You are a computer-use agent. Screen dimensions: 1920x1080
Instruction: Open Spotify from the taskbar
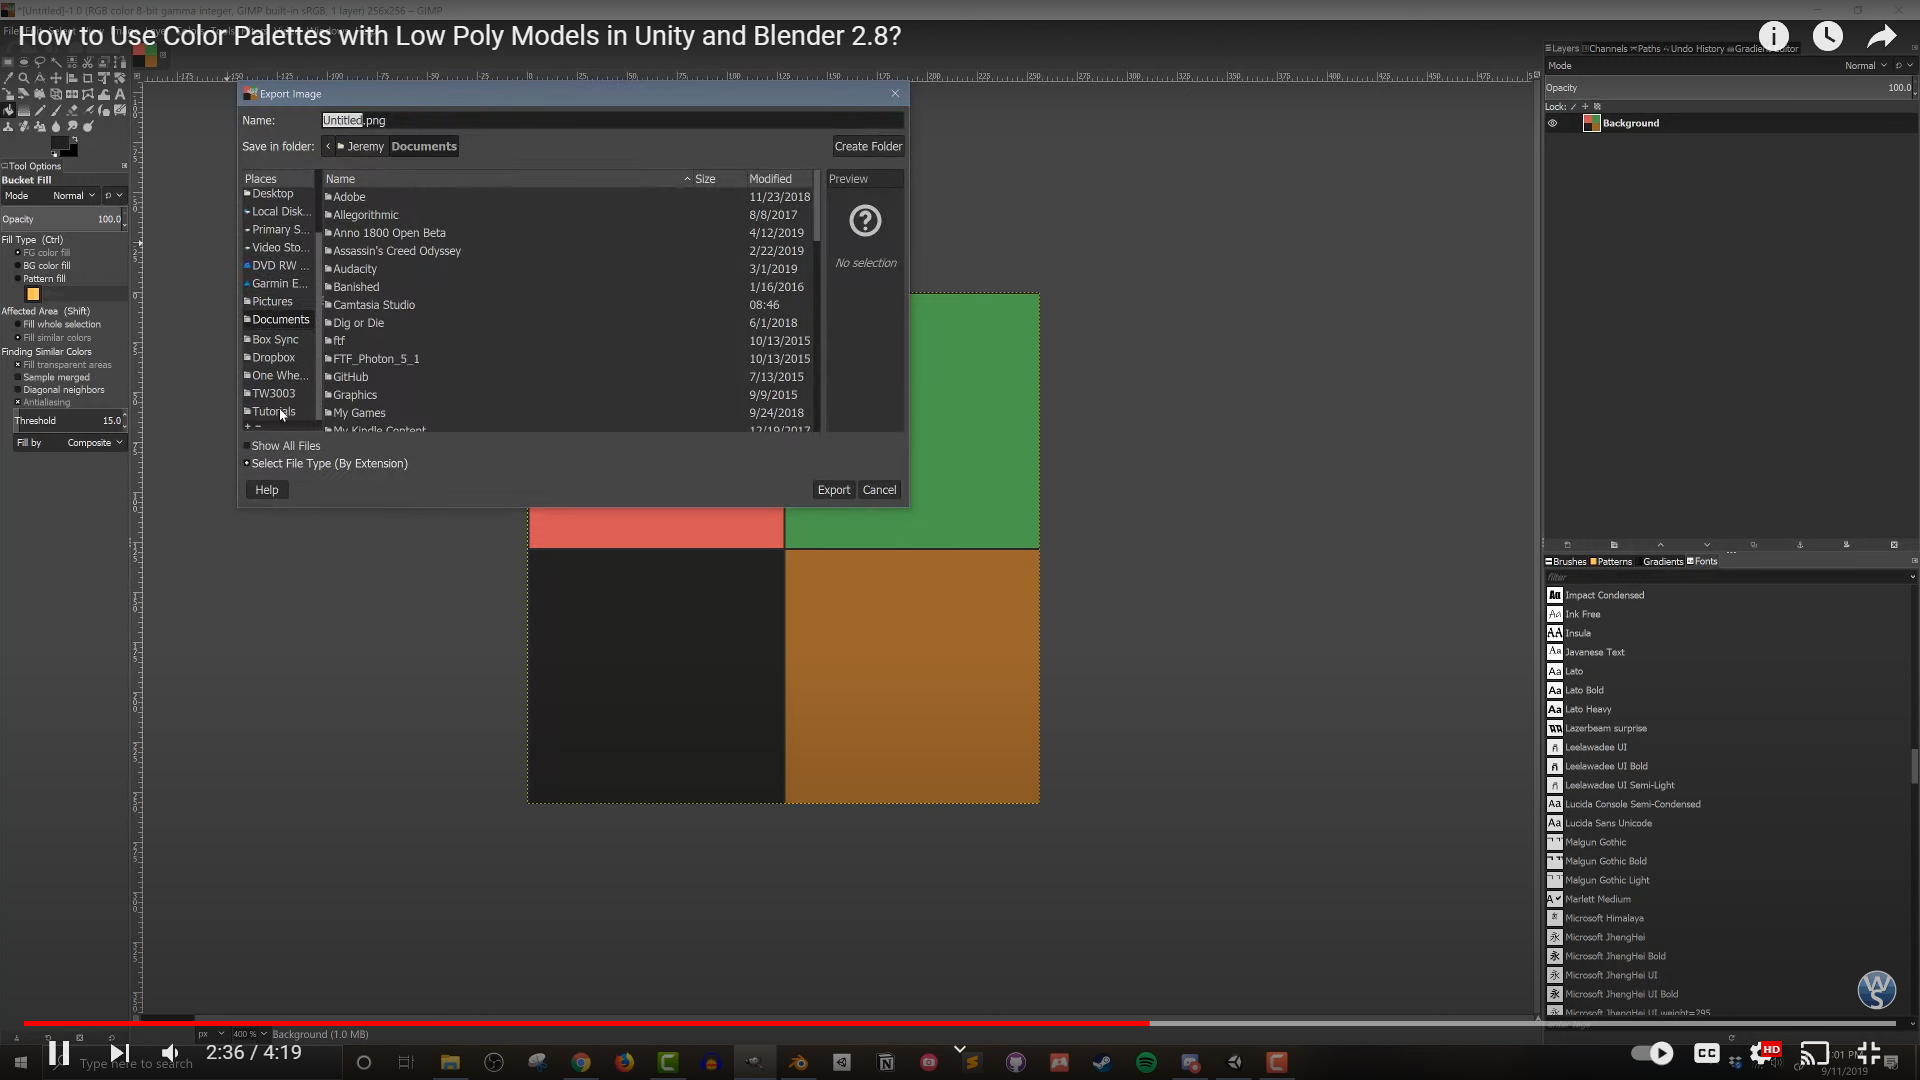pyautogui.click(x=1146, y=1062)
